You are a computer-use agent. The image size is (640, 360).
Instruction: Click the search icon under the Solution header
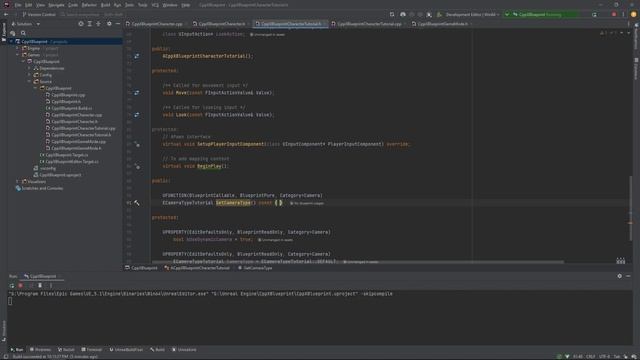[x=23, y=33]
